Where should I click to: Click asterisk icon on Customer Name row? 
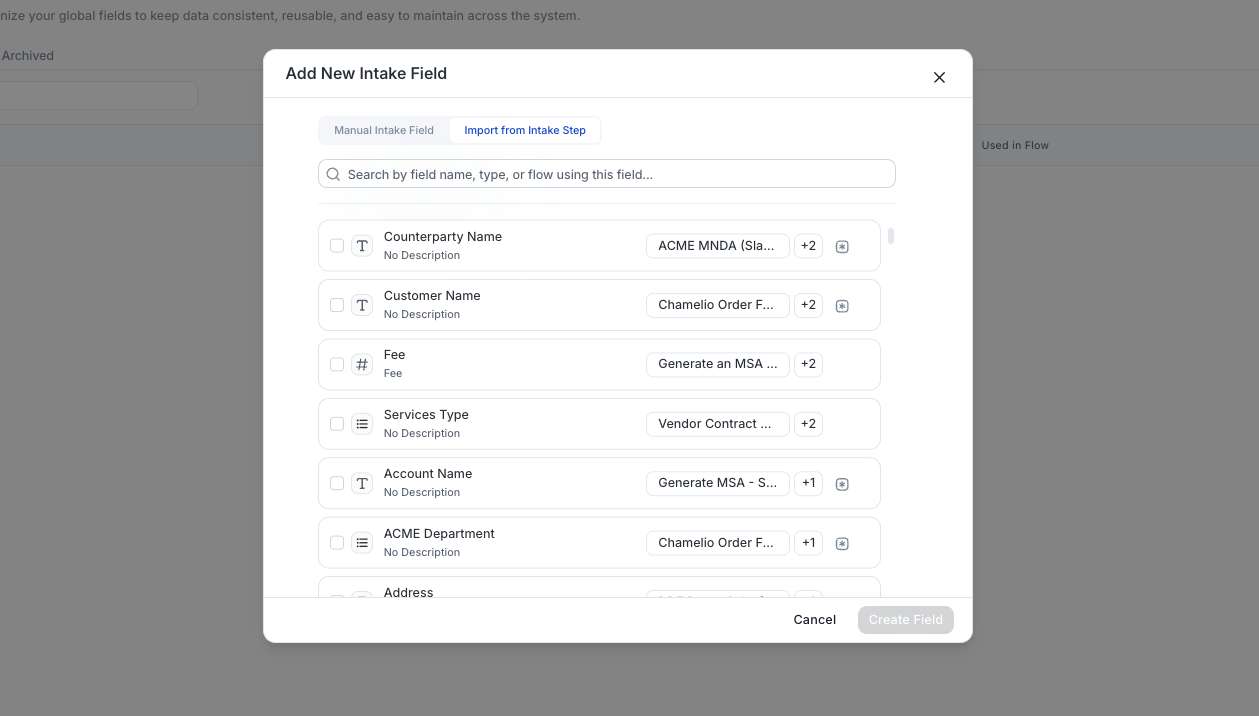tap(842, 306)
